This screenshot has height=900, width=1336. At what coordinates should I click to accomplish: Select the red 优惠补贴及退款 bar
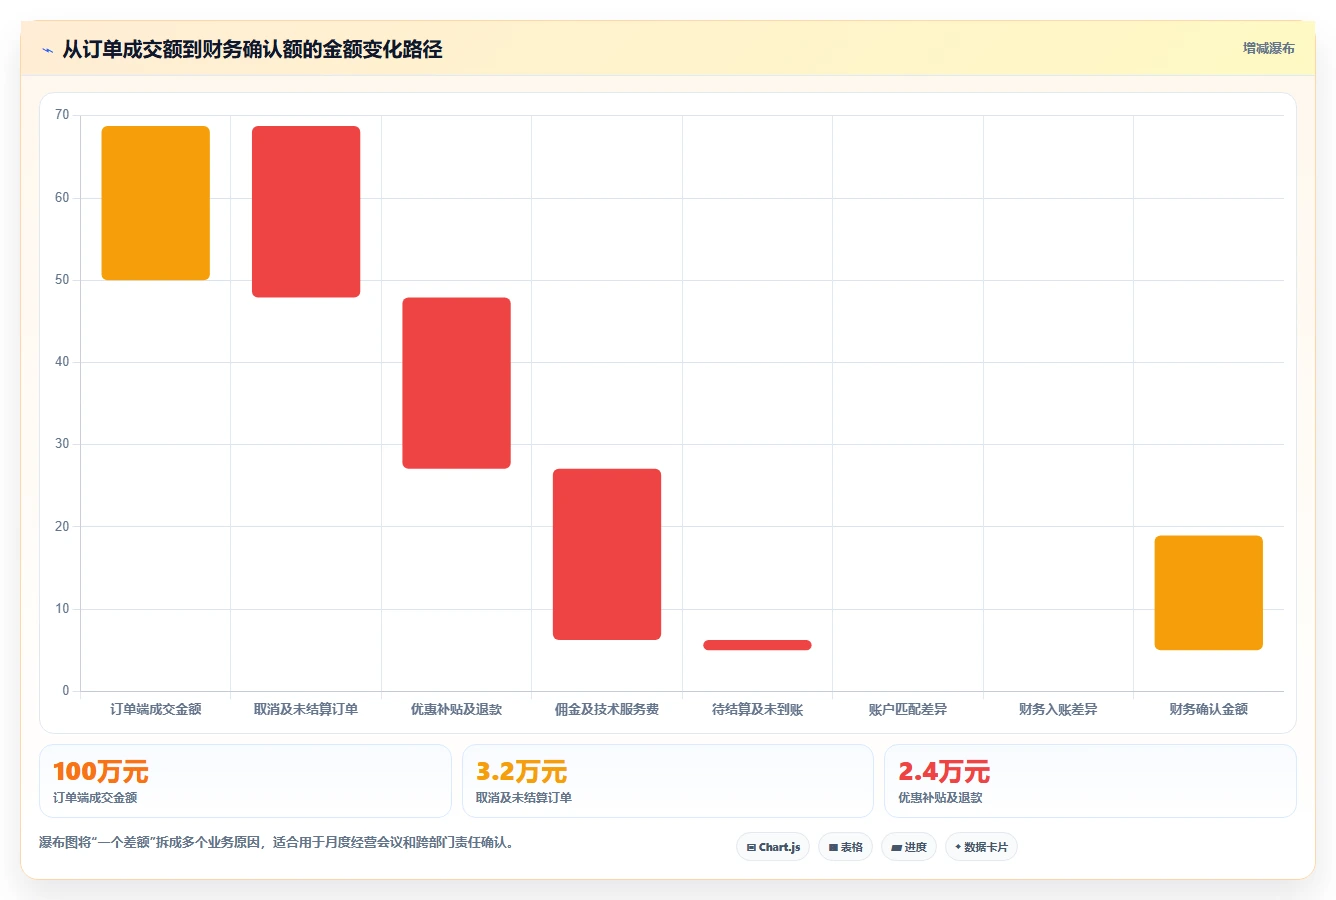(x=456, y=383)
